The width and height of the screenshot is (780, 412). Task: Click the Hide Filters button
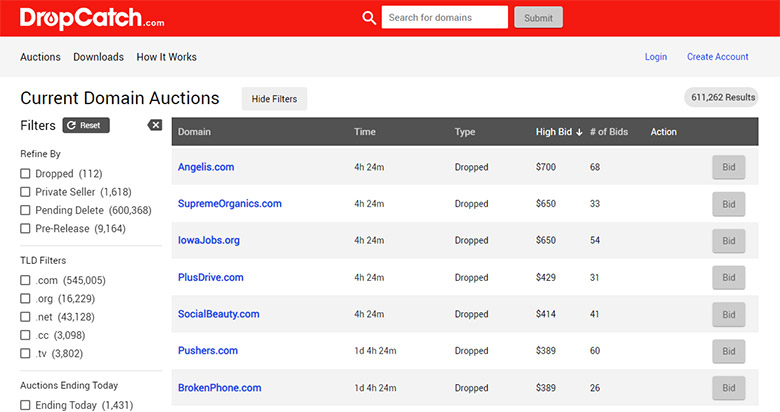click(x=274, y=99)
